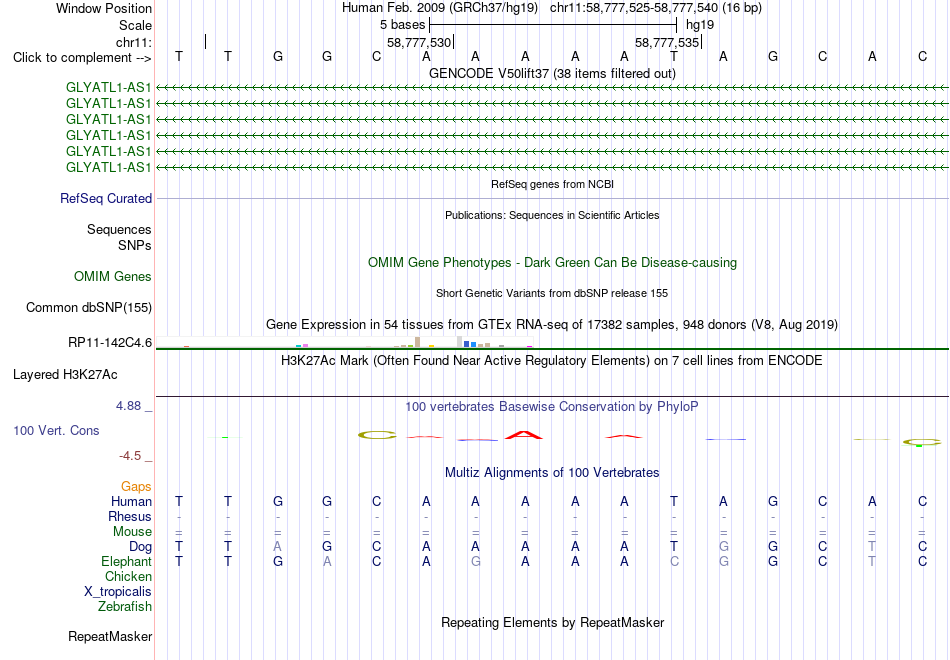The width and height of the screenshot is (950, 660).
Task: Click the OMIM Gene Phenotypes track title
Action: coord(552,262)
